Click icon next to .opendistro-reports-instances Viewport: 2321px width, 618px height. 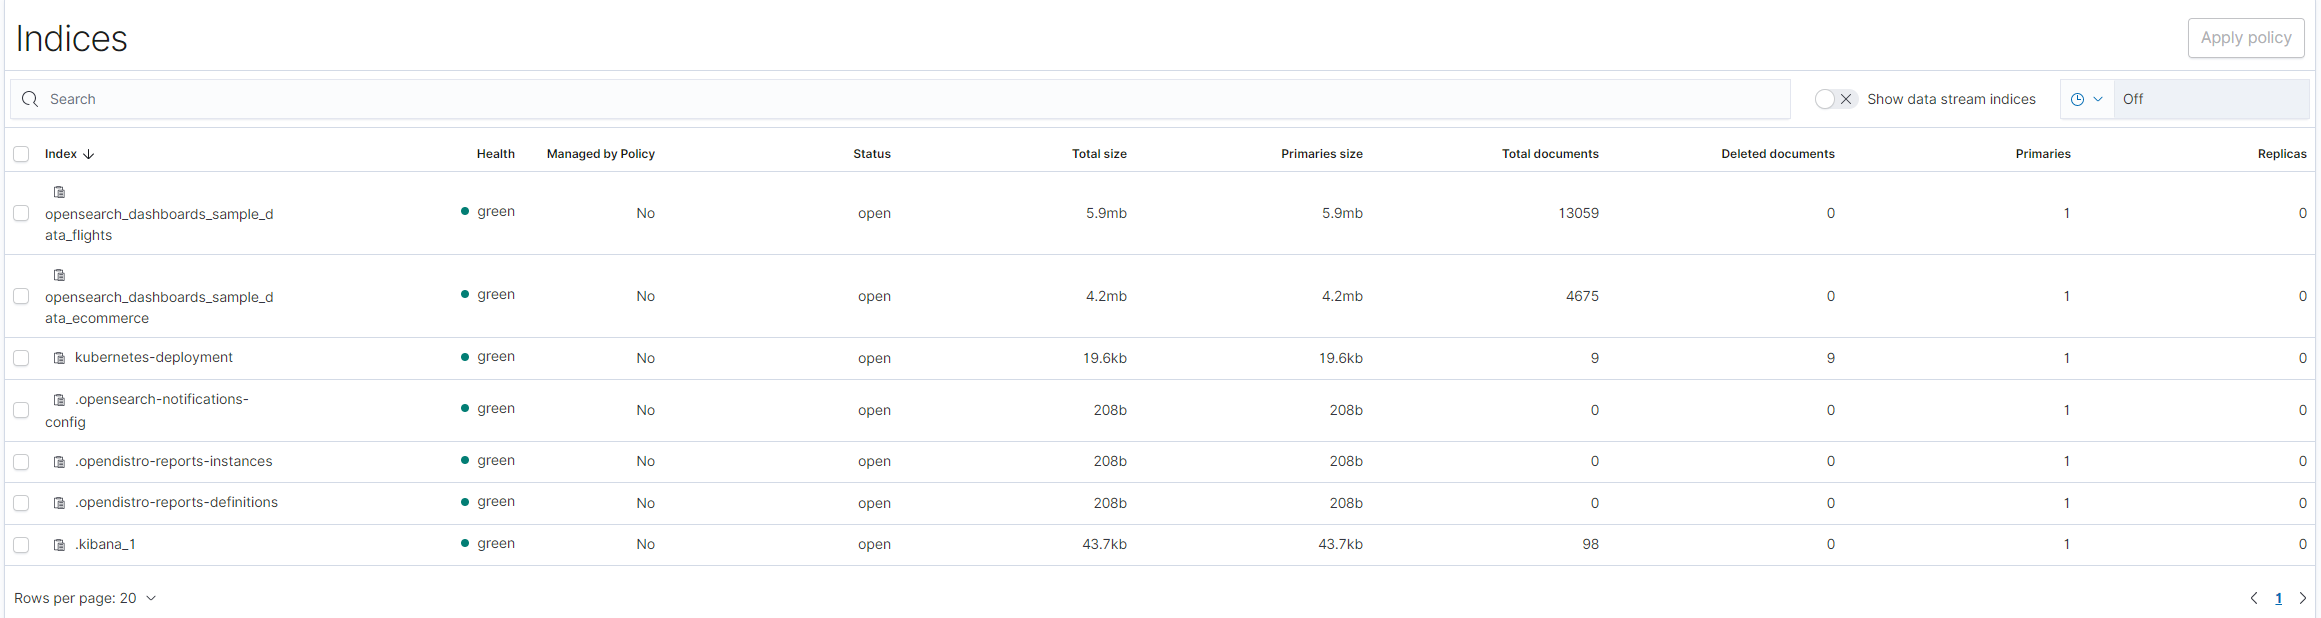59,462
